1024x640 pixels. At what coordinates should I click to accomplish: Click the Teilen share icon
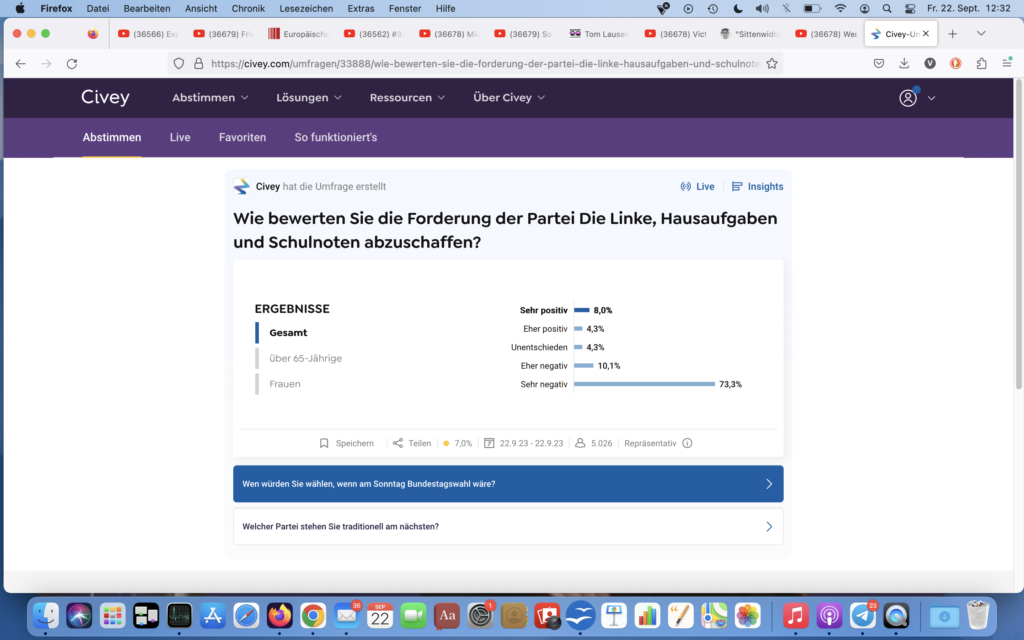[x=398, y=443]
